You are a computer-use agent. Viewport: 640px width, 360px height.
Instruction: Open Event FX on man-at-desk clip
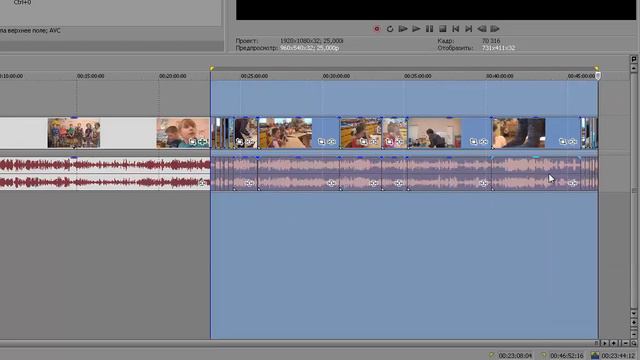point(484,142)
